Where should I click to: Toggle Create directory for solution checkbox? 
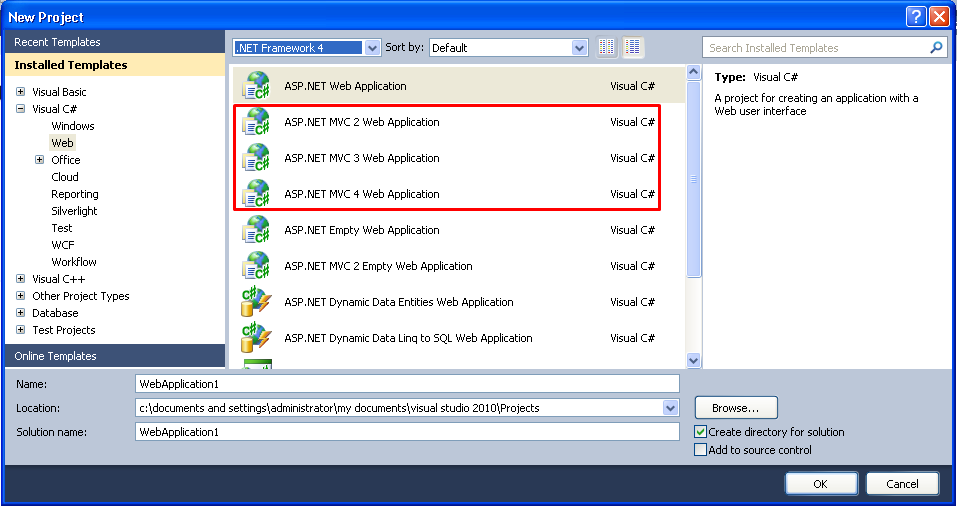[x=701, y=432]
